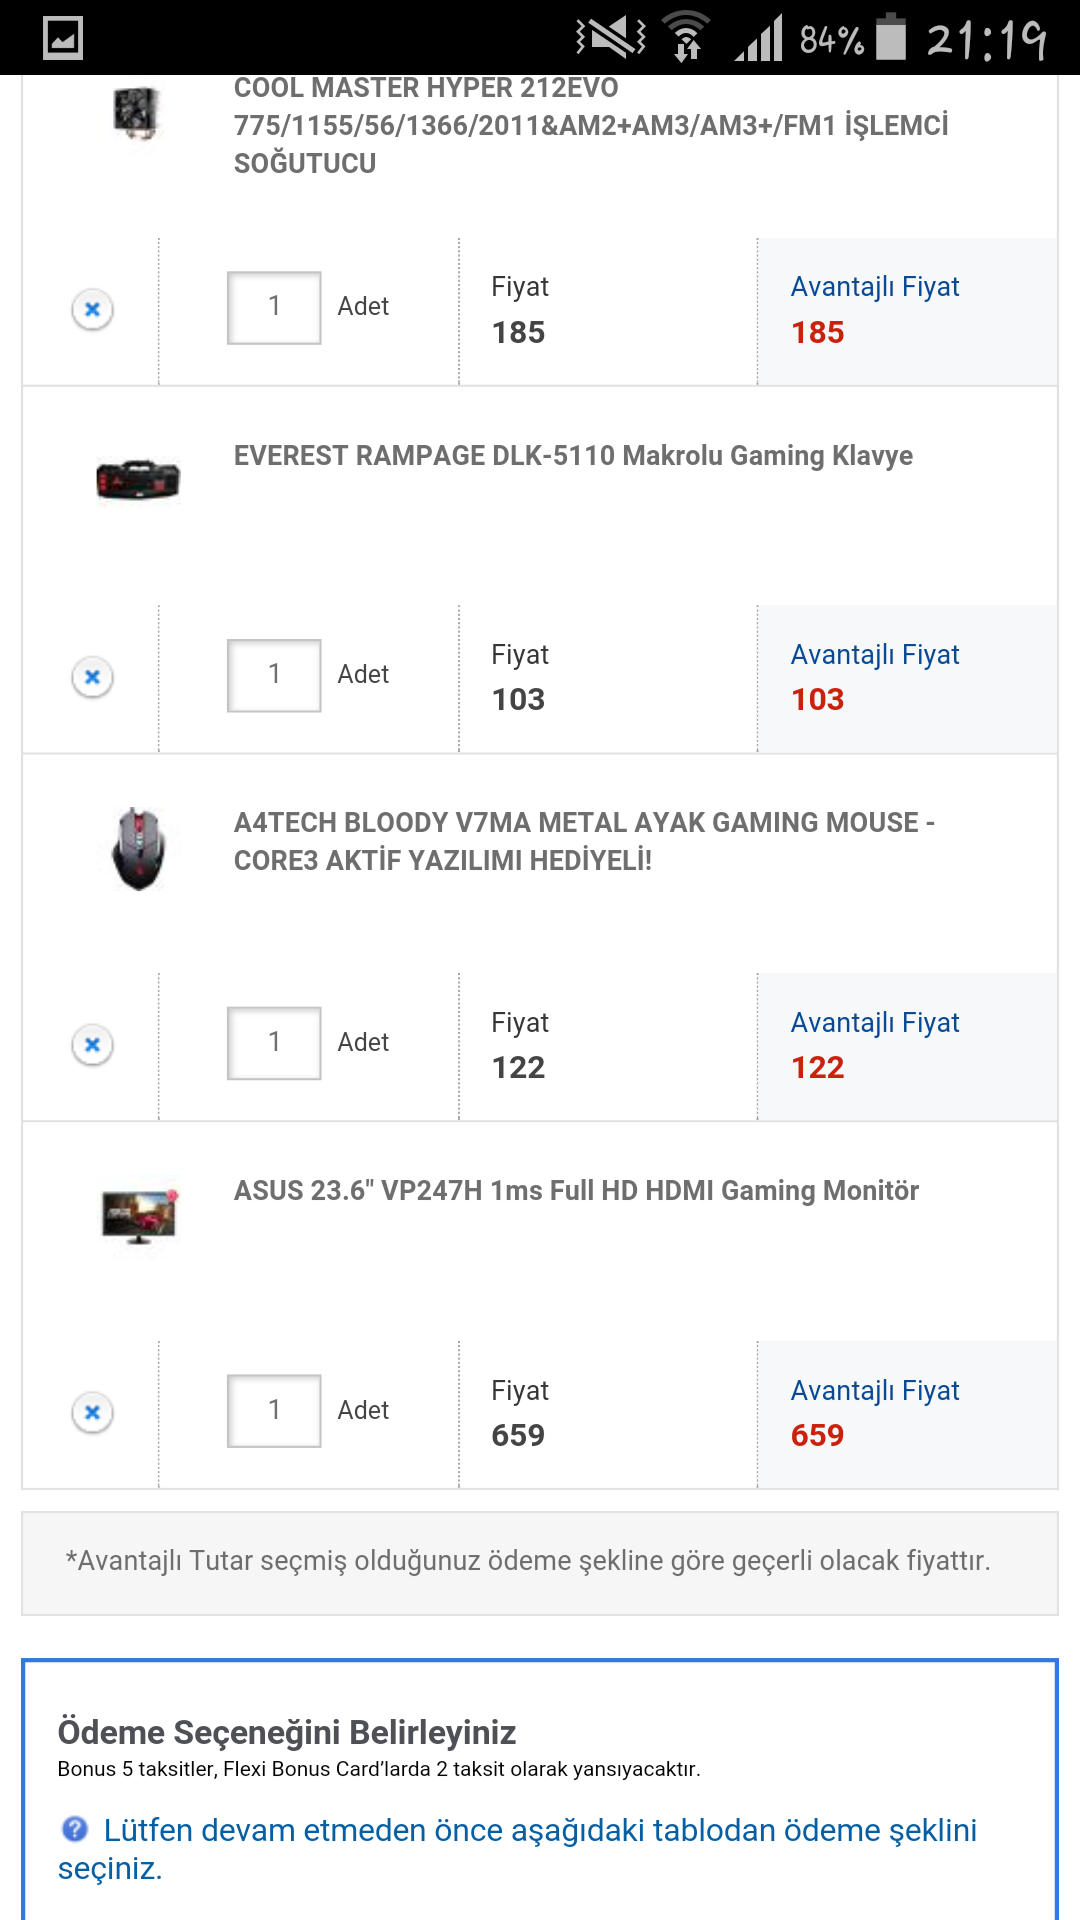Tap the Wi-Fi icon in status bar
Image resolution: width=1080 pixels, height=1920 pixels.
[x=686, y=37]
